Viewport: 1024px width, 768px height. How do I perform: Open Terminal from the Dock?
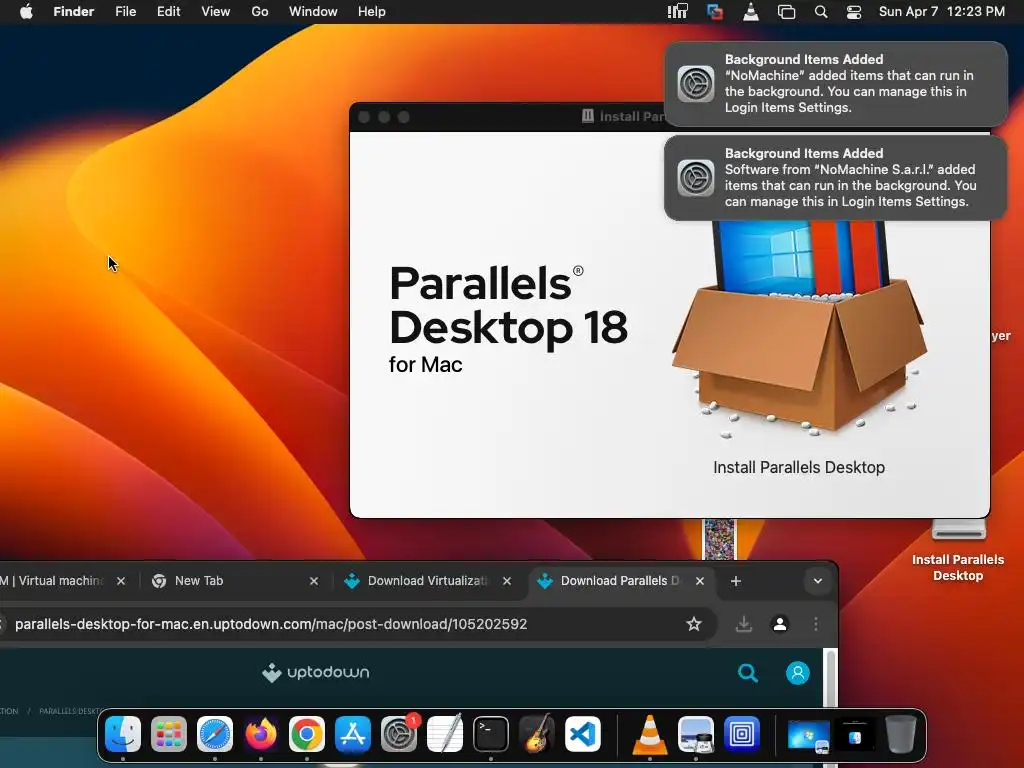tap(491, 734)
